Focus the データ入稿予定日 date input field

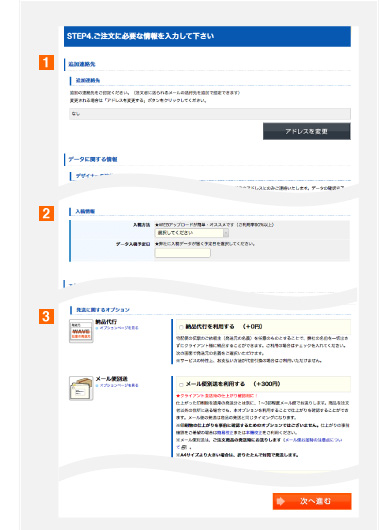coord(183,253)
